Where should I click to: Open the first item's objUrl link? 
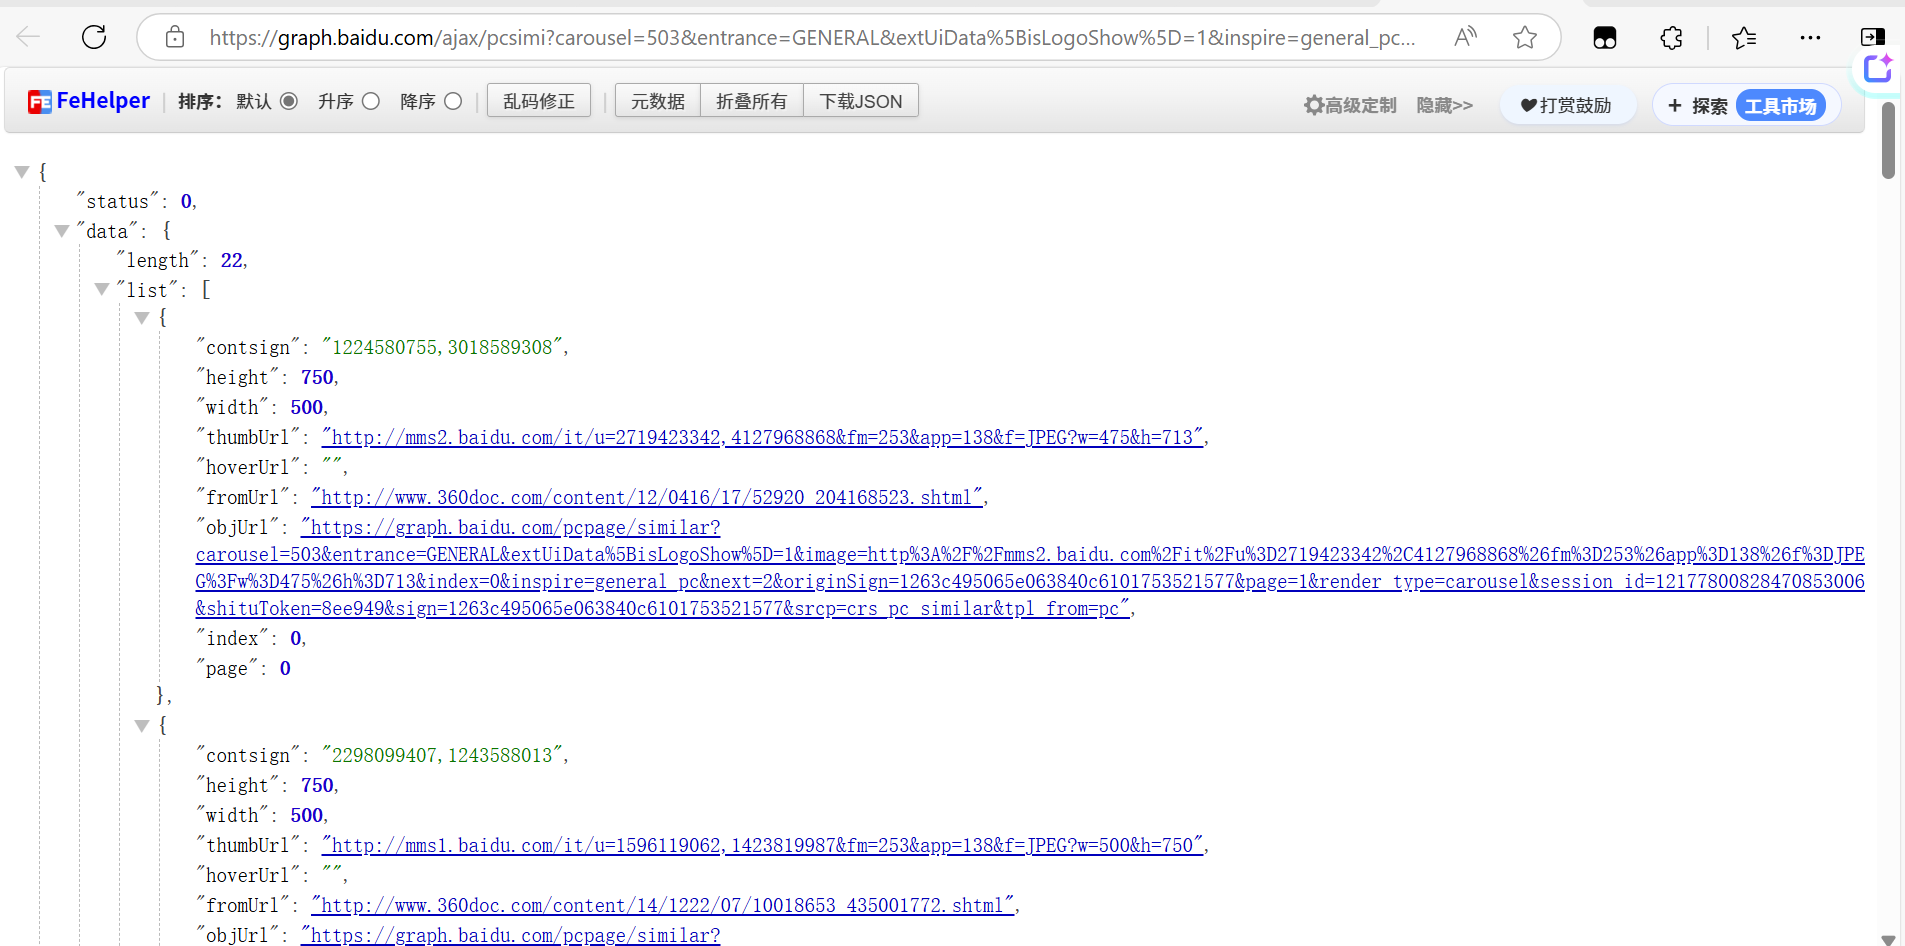tap(1030, 568)
